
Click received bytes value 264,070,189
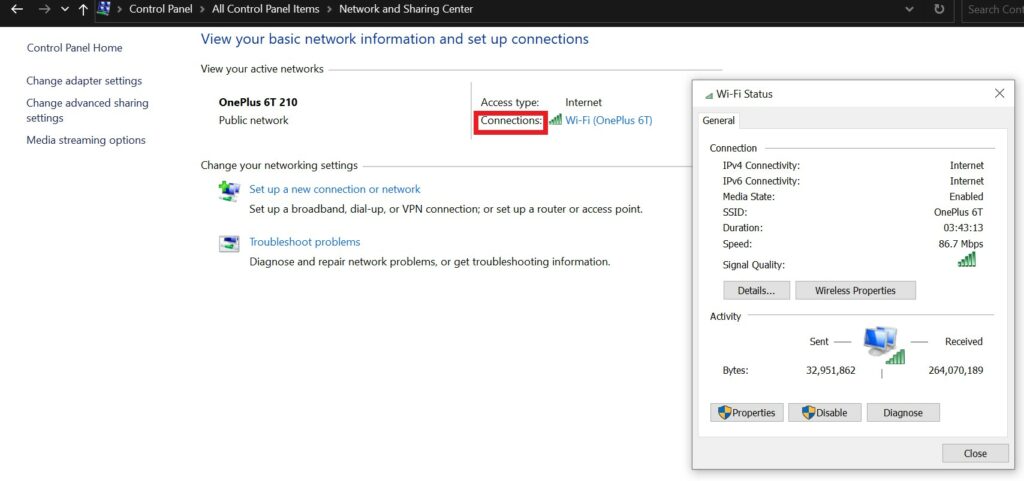point(955,370)
